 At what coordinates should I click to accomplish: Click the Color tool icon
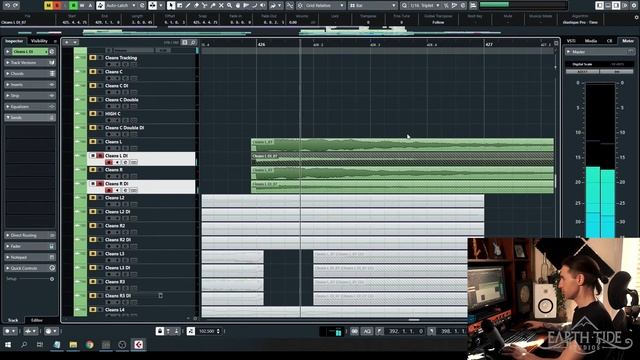(x=273, y=5)
